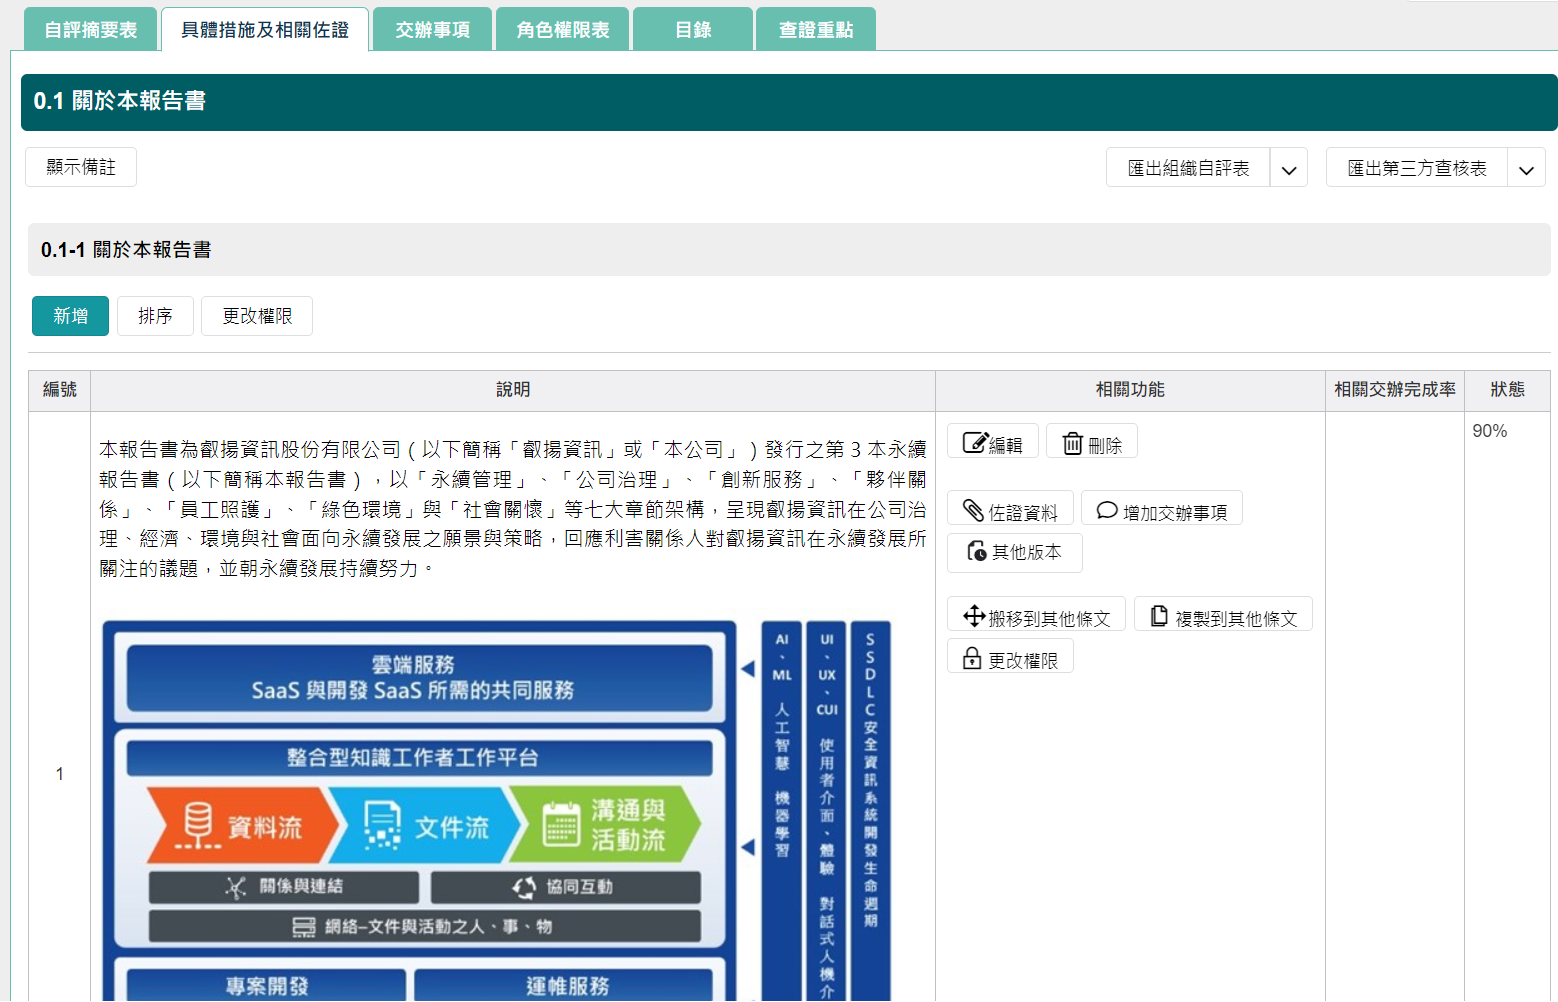Click the 顯示備註 button
1558x1002 pixels.
click(x=81, y=167)
